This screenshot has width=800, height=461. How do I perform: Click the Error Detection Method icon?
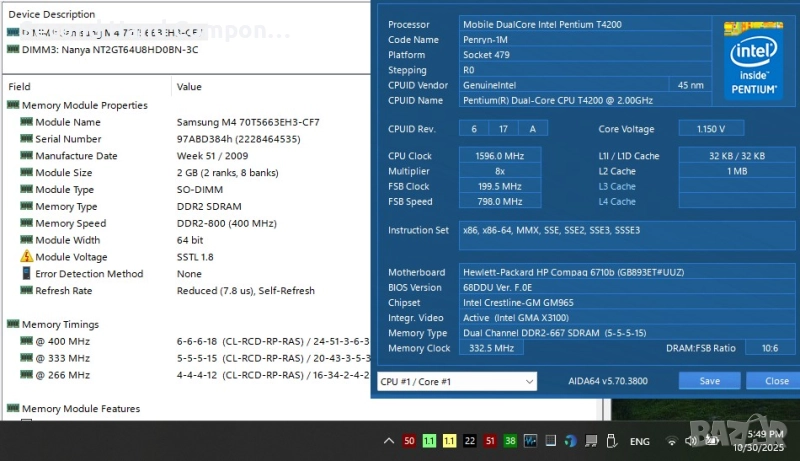[x=27, y=274]
